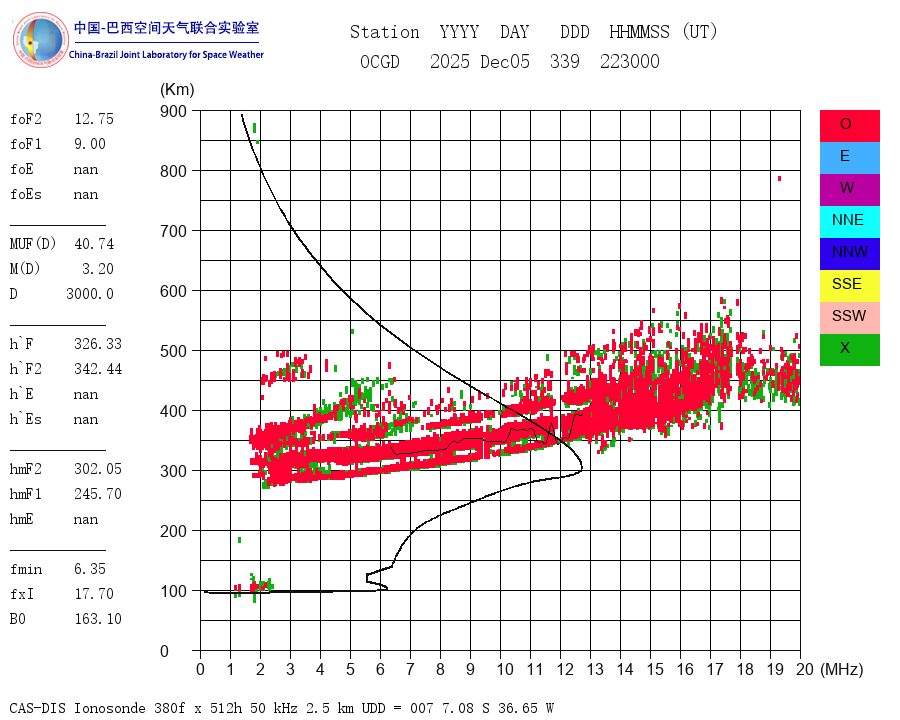Image resolution: width=900 pixels, height=720 pixels.
Task: Click the 900 km y-axis tick label
Action: tap(173, 111)
